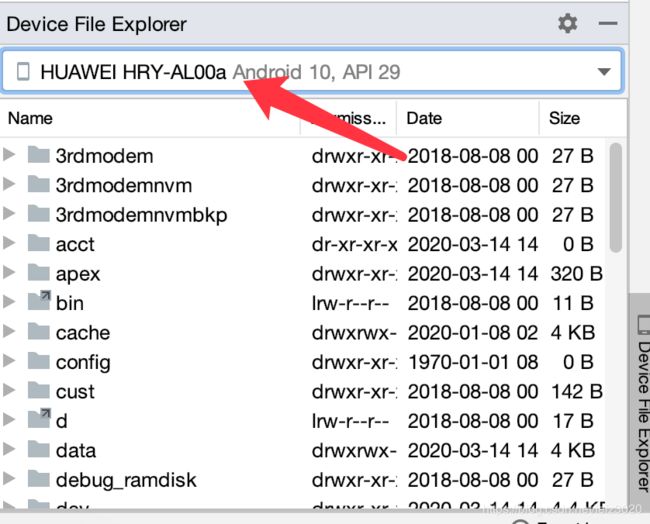Viewport: 650px width, 524px height.
Task: Click the cache folder icon
Action: tap(39, 331)
